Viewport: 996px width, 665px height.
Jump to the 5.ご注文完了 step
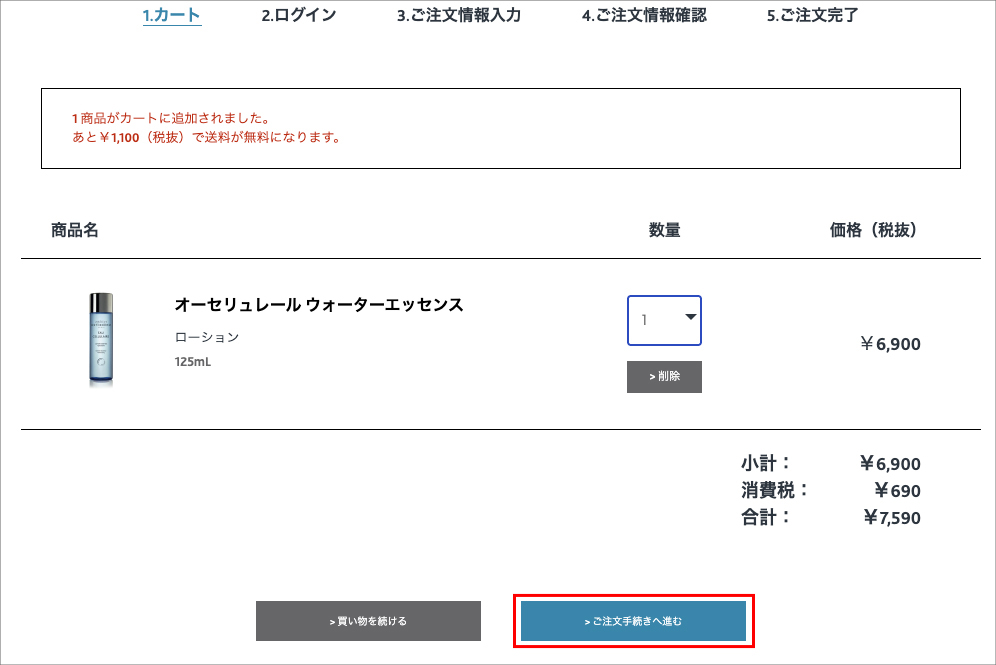click(x=812, y=15)
